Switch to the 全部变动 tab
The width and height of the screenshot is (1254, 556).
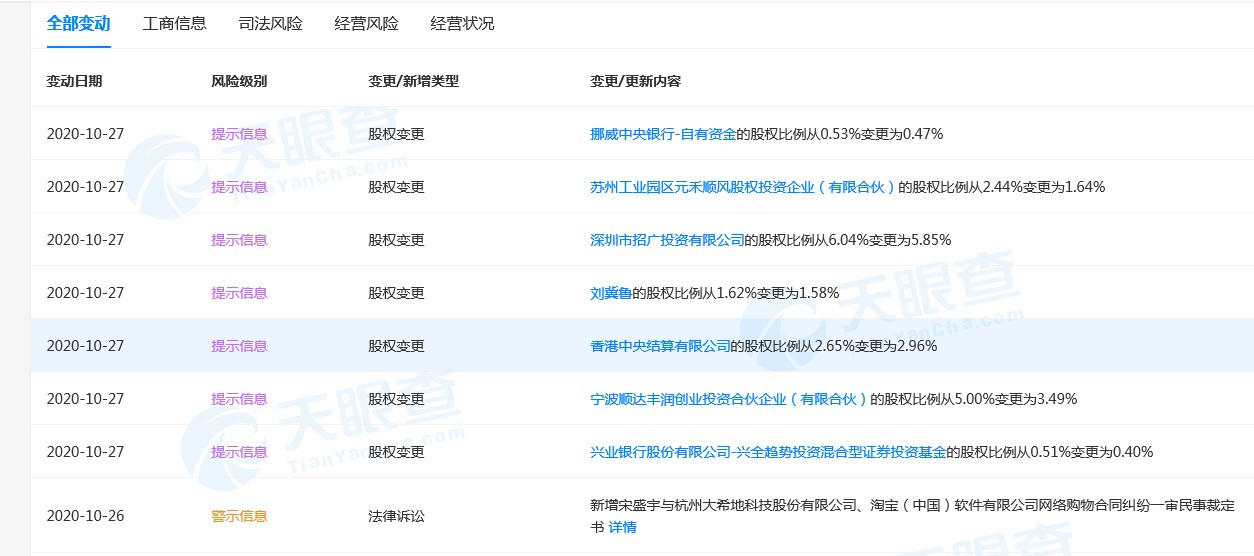pyautogui.click(x=78, y=23)
